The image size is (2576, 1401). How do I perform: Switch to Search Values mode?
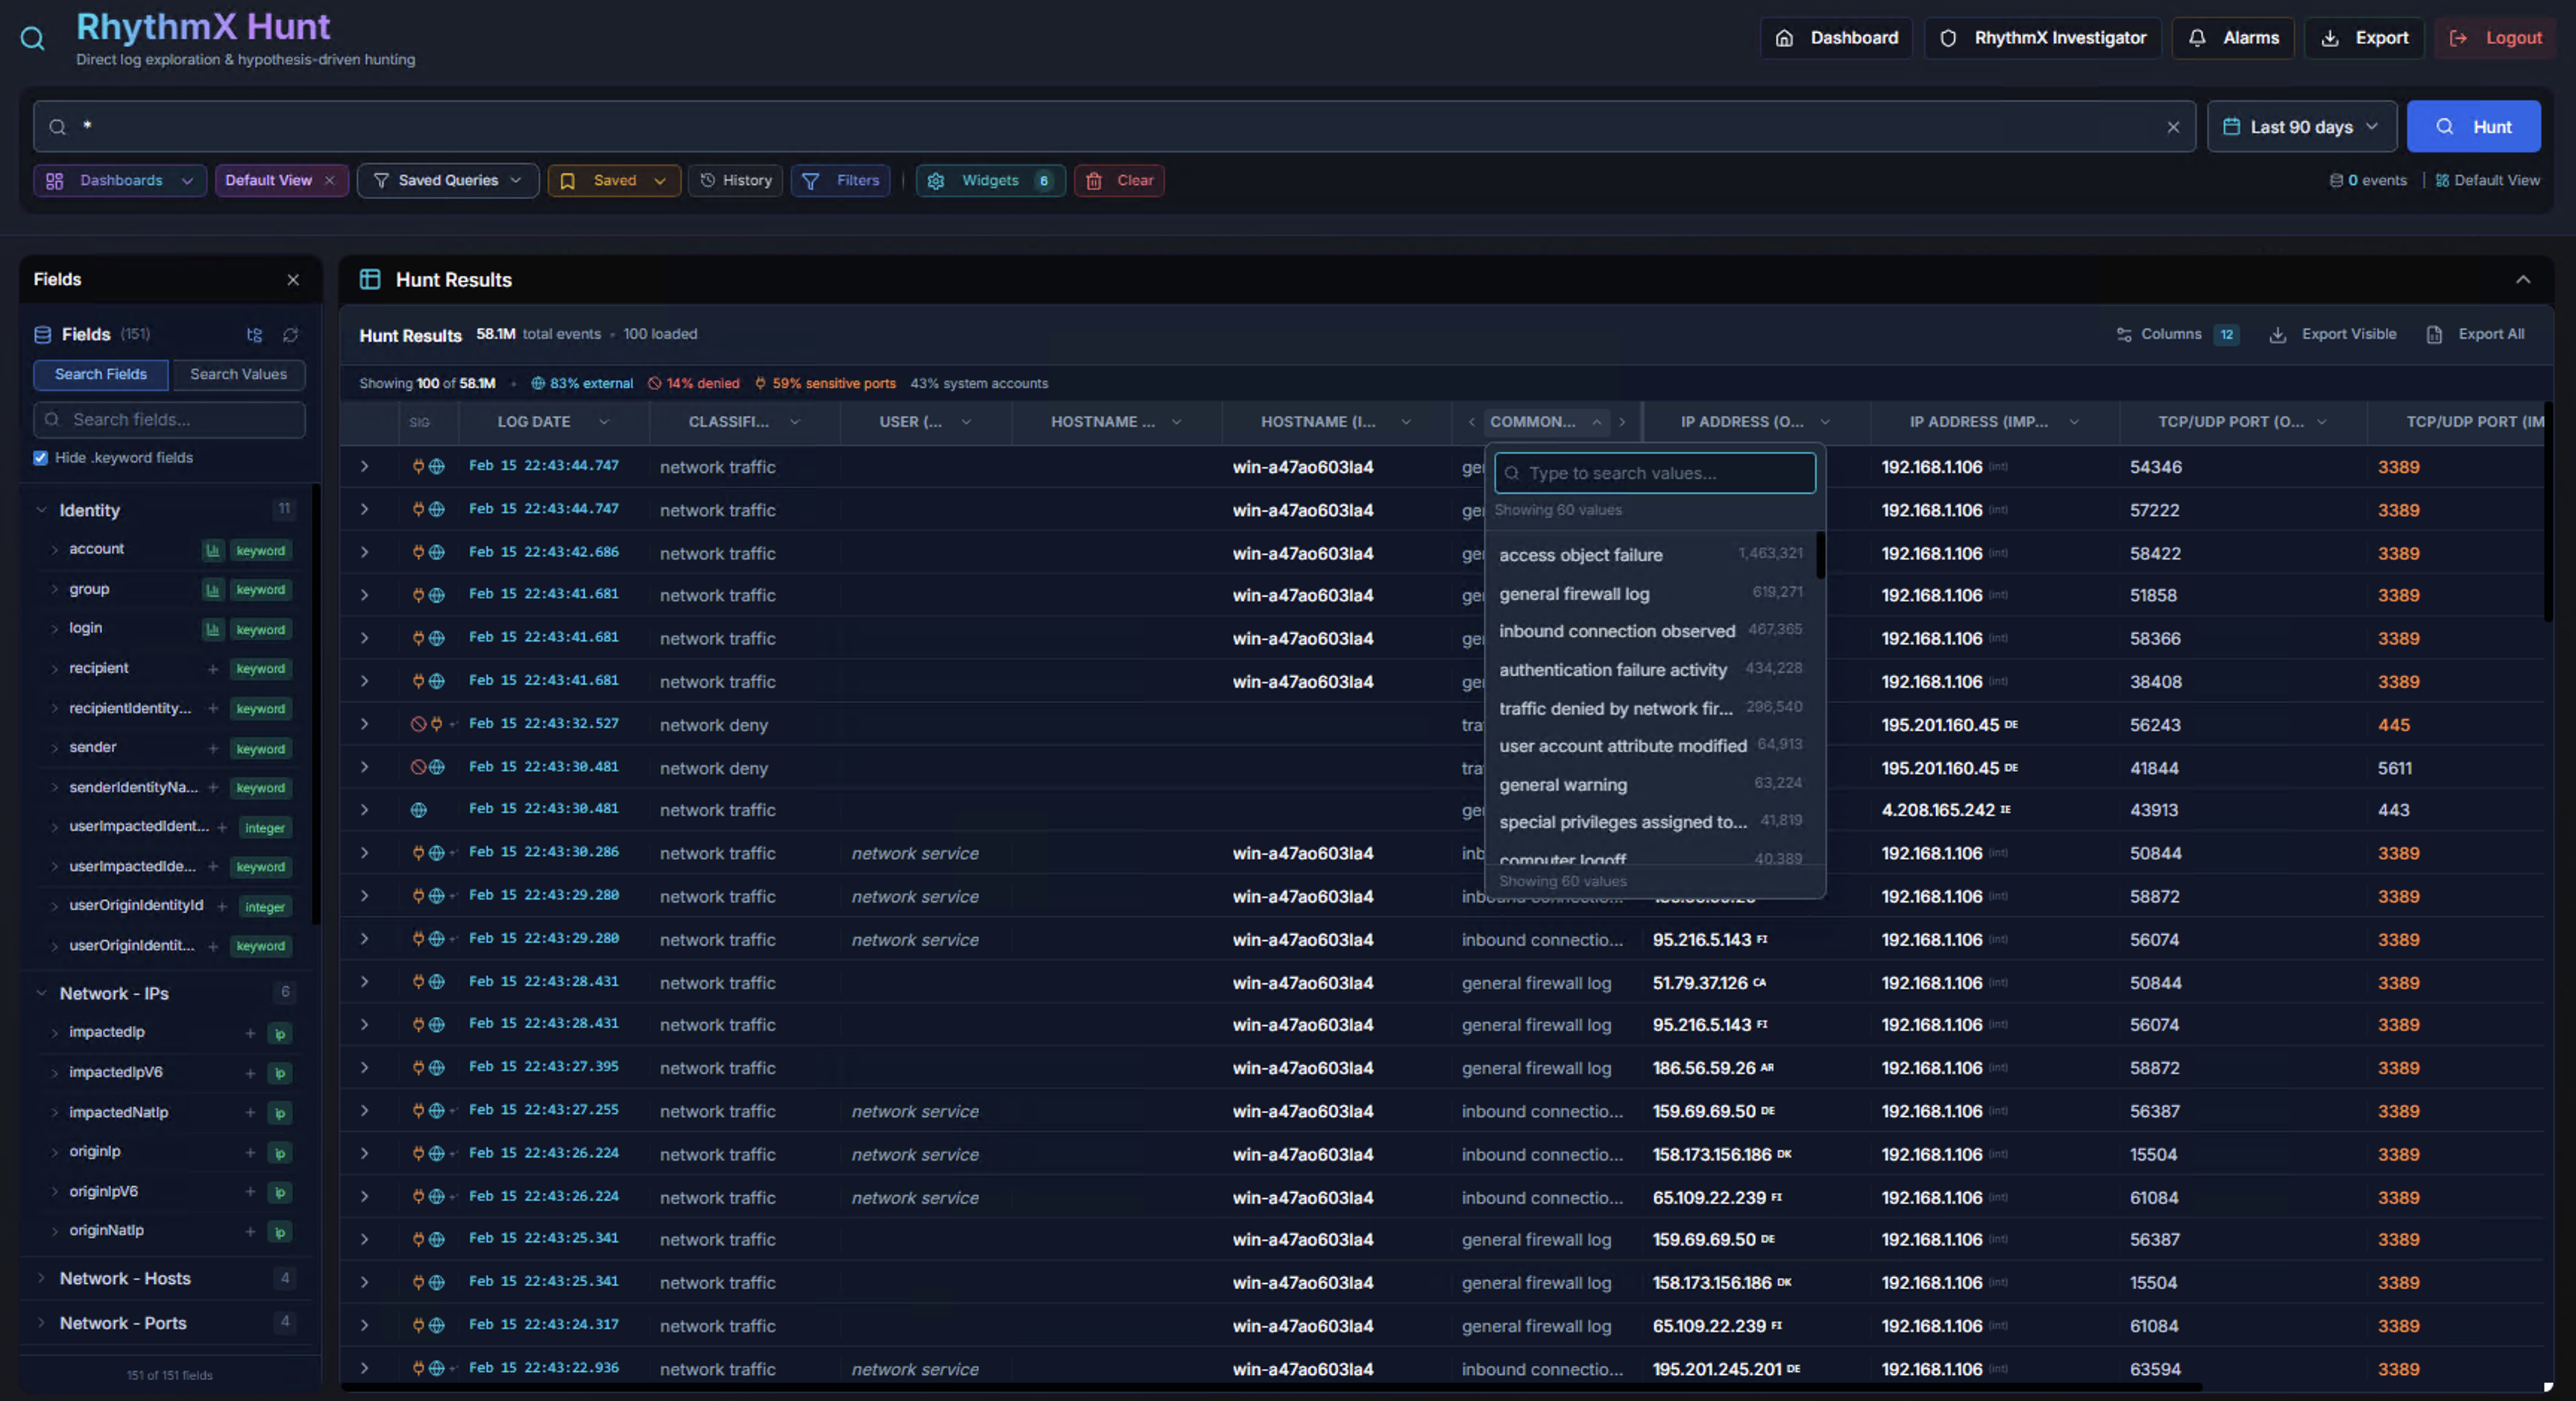tap(238, 374)
